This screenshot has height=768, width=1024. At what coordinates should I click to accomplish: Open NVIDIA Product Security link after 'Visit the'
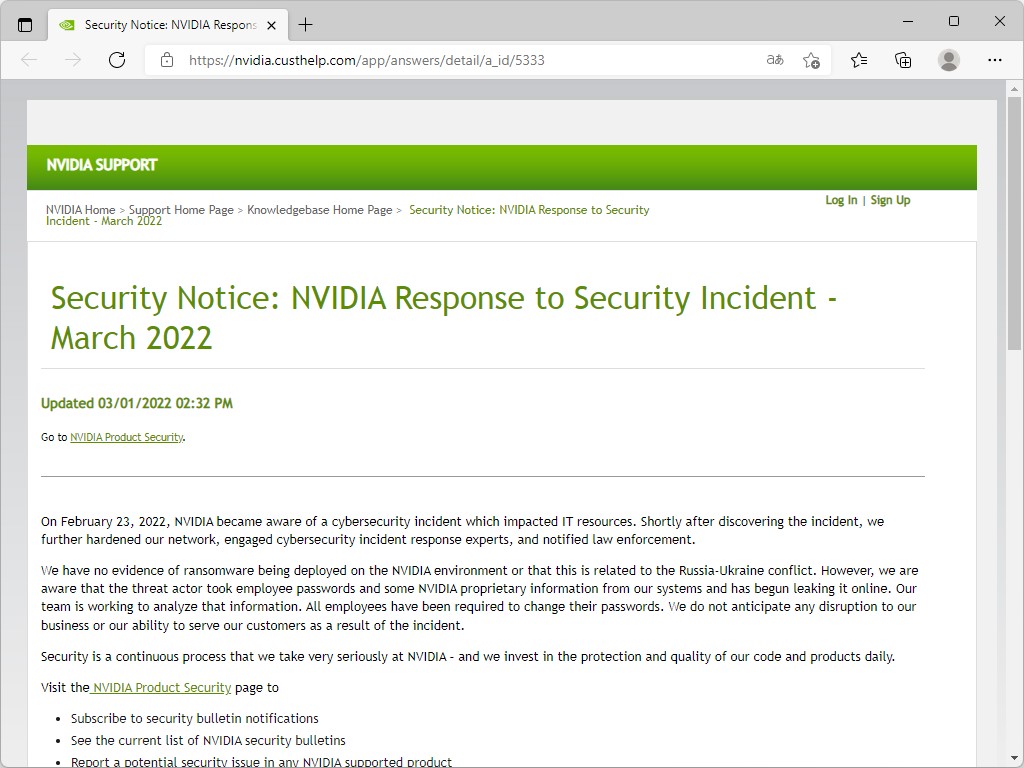tap(161, 688)
